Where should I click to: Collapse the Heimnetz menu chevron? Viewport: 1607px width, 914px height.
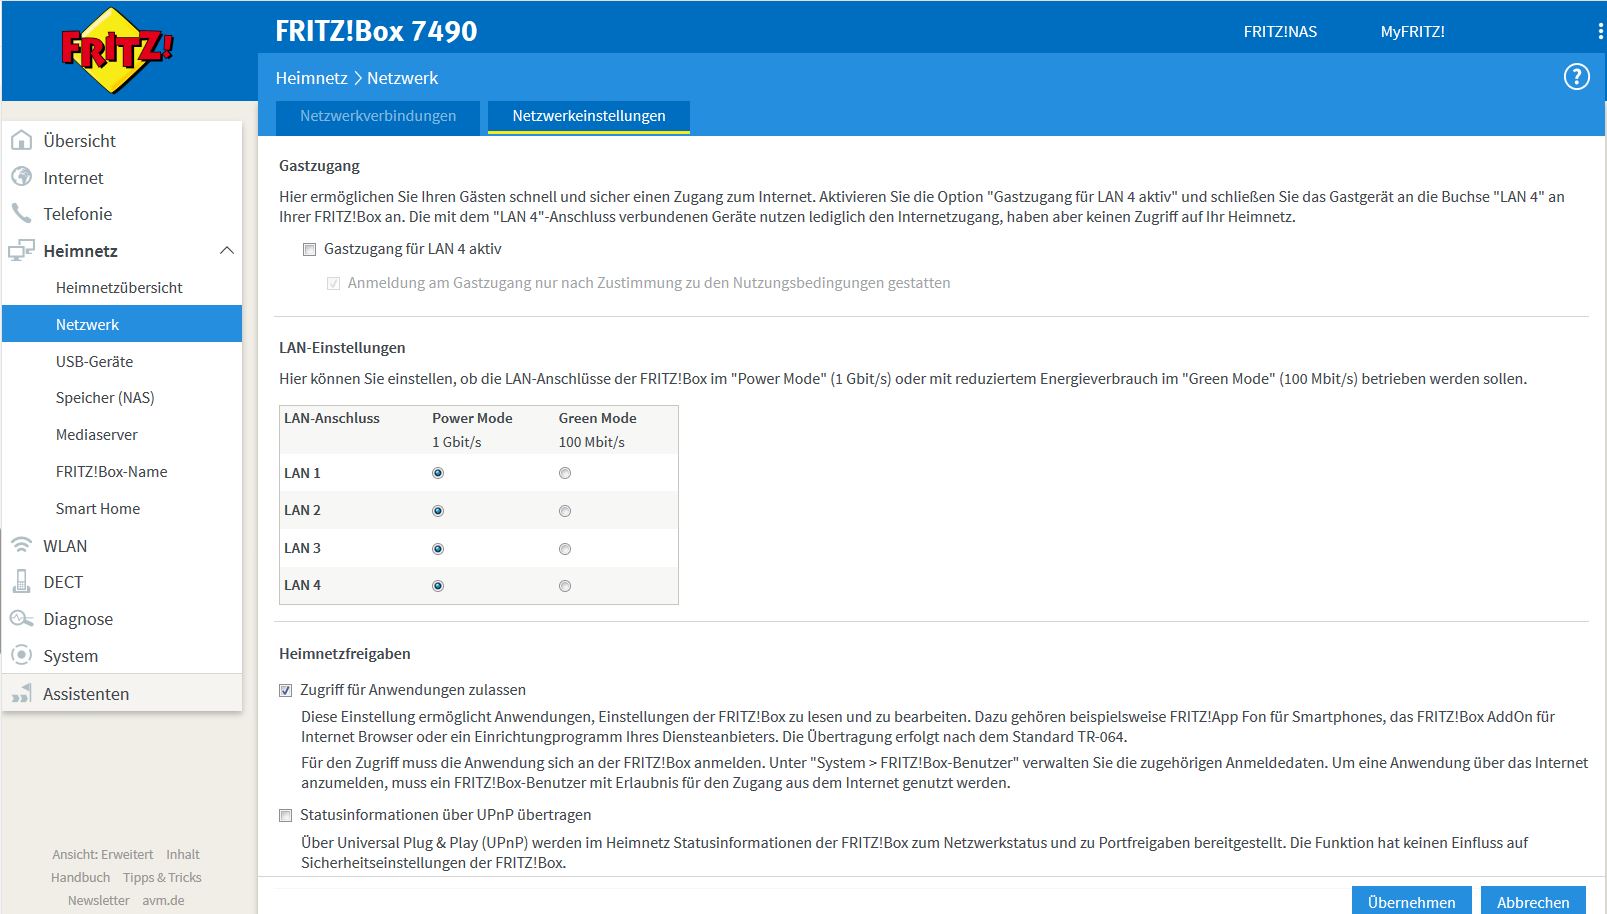pyautogui.click(x=227, y=250)
